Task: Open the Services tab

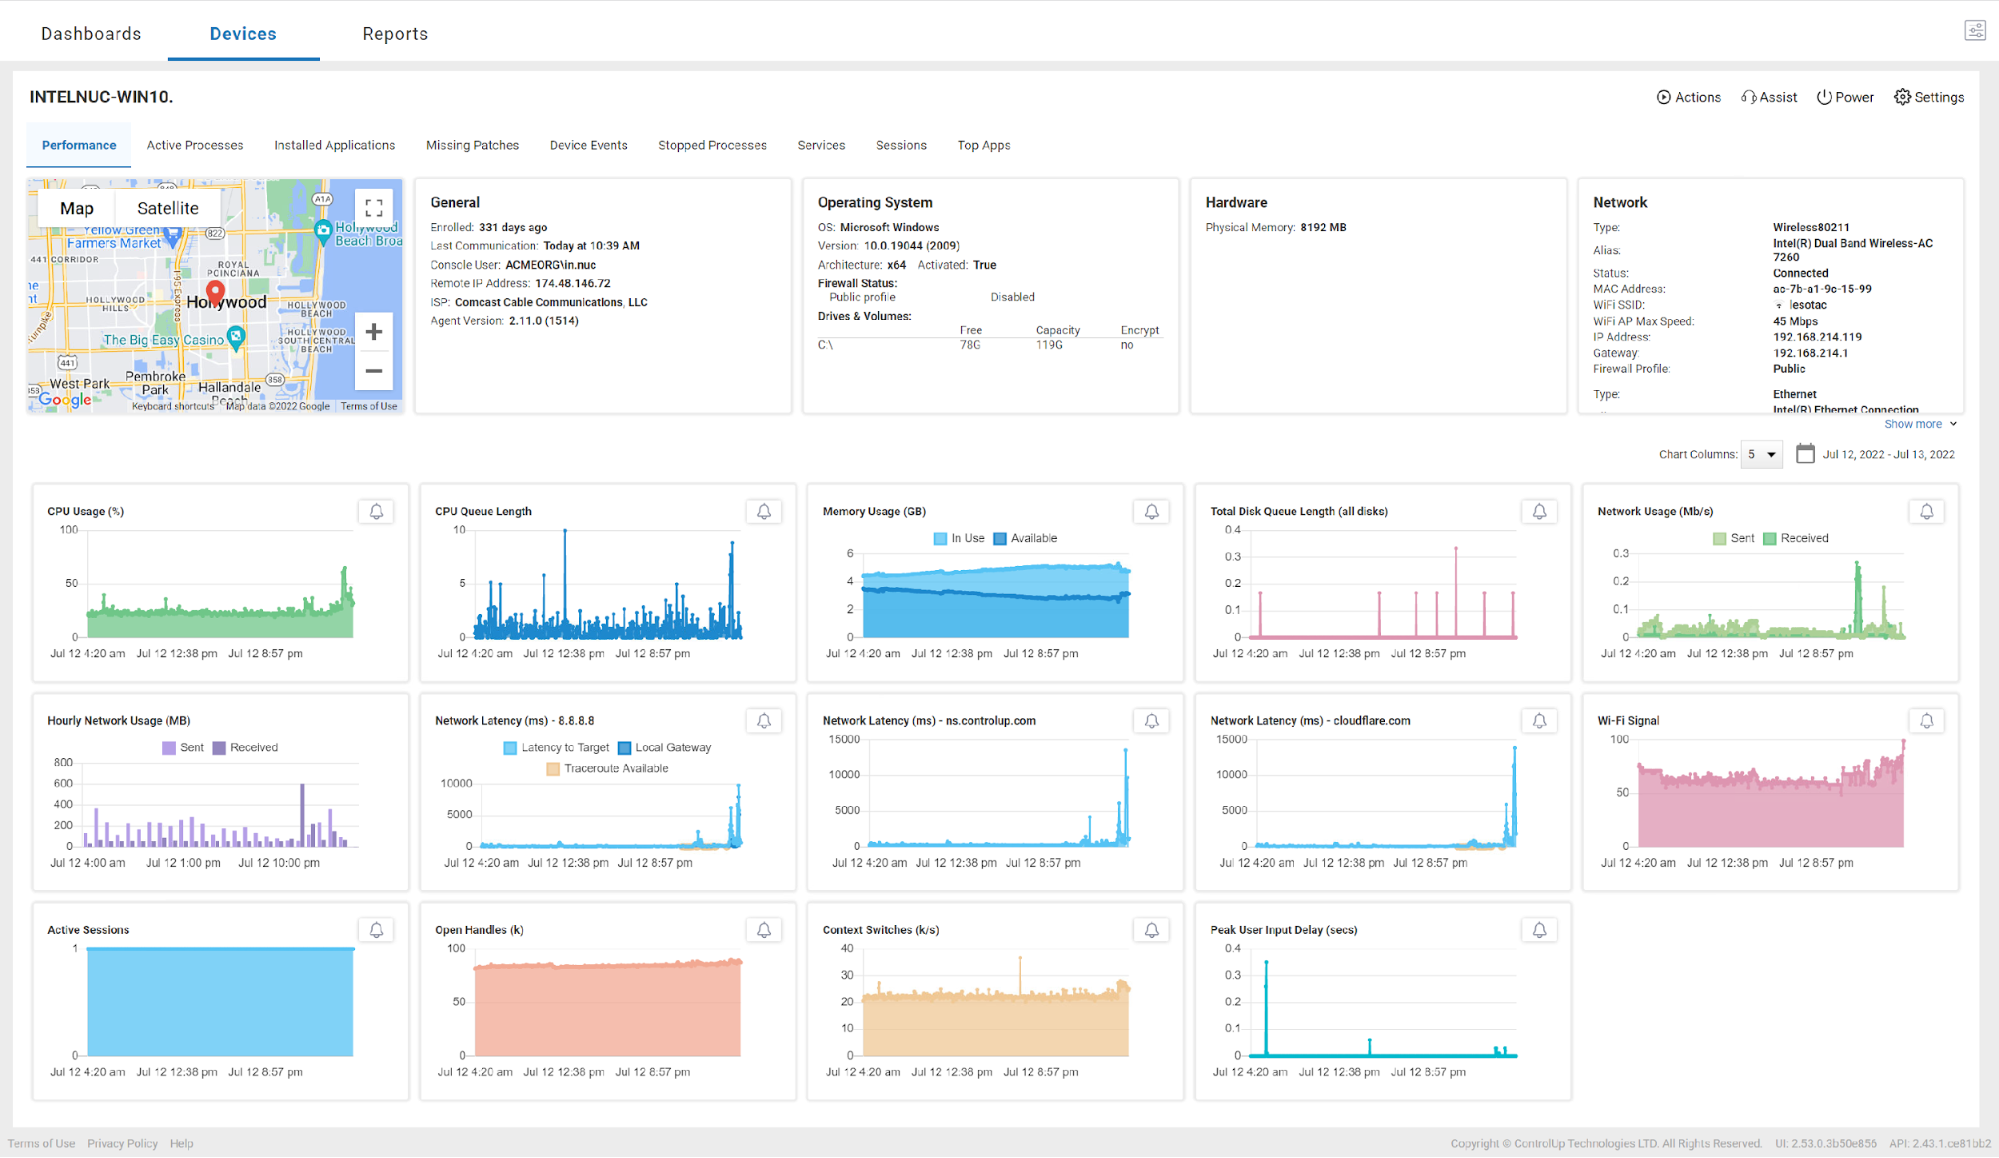Action: pyautogui.click(x=822, y=145)
